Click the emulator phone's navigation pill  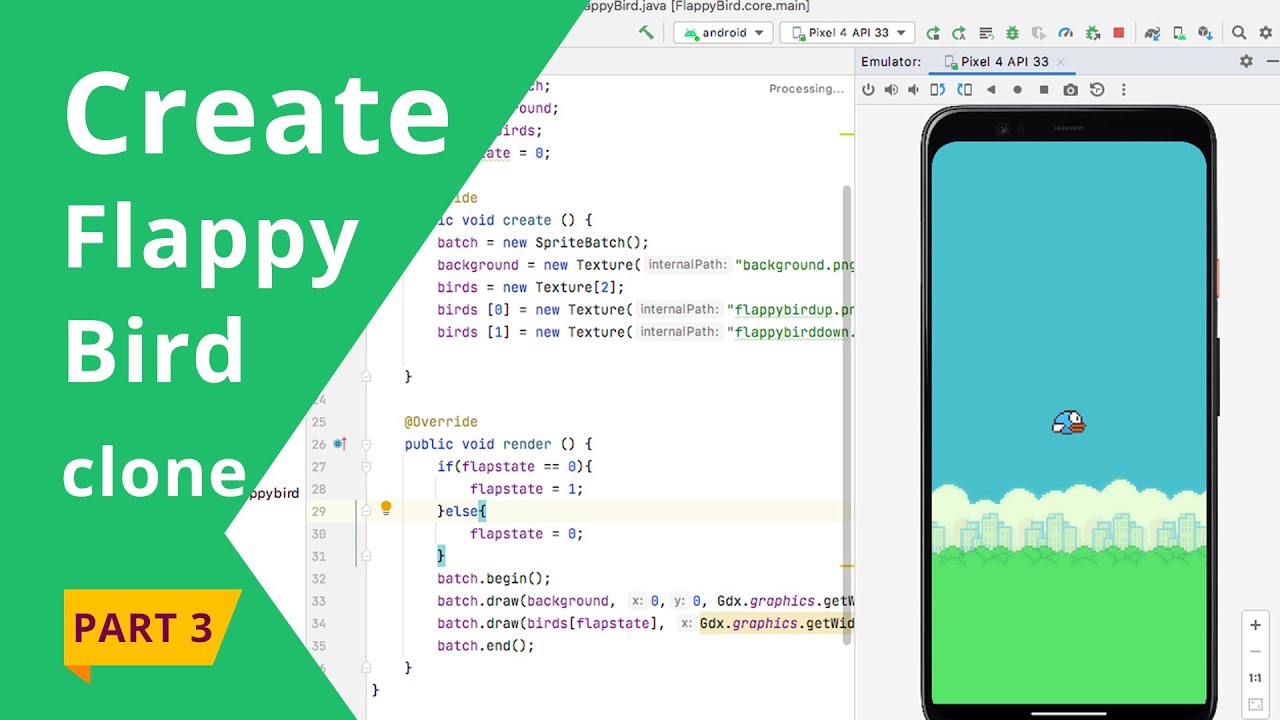point(1068,714)
